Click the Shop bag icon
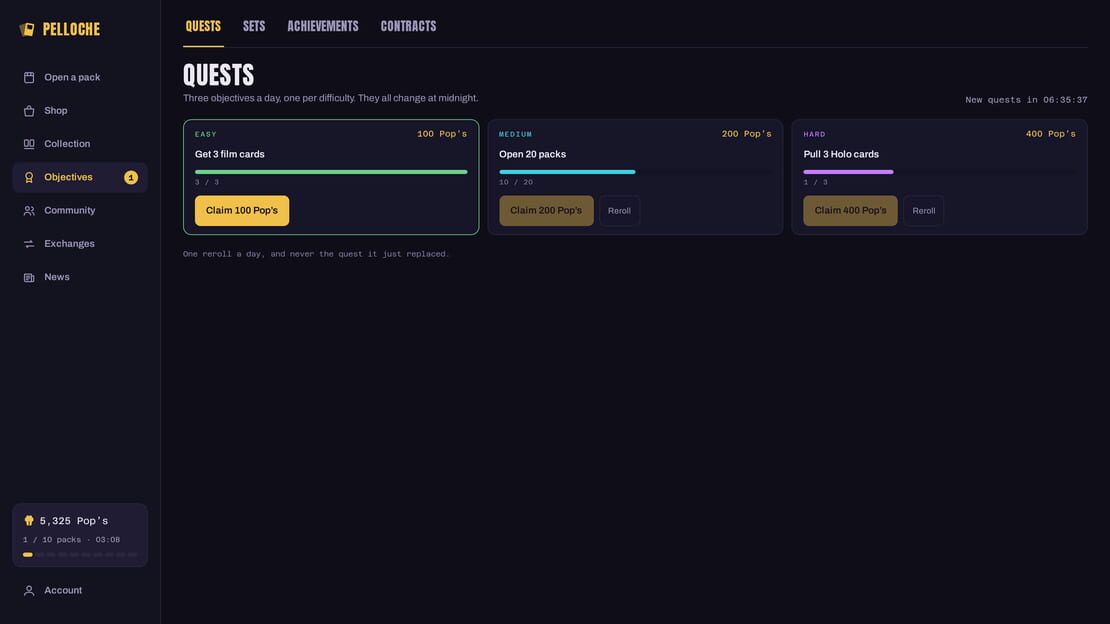 (29, 110)
